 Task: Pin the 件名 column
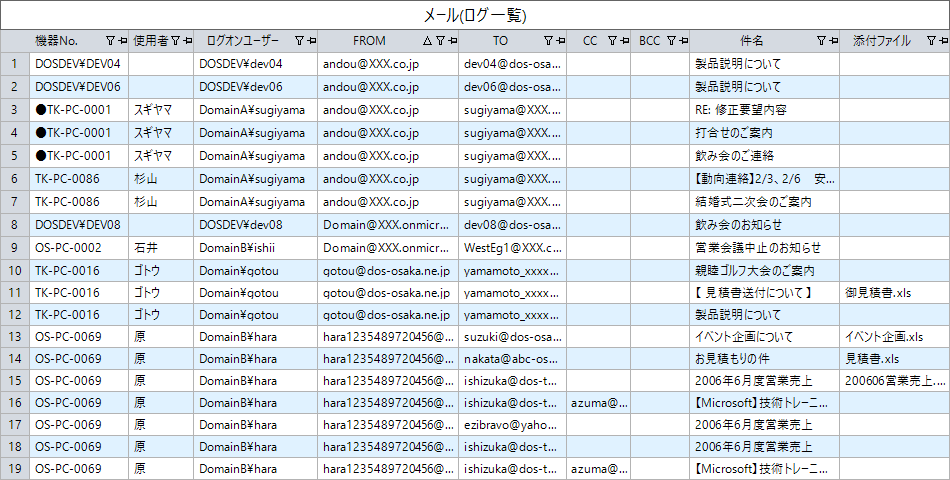pos(834,41)
